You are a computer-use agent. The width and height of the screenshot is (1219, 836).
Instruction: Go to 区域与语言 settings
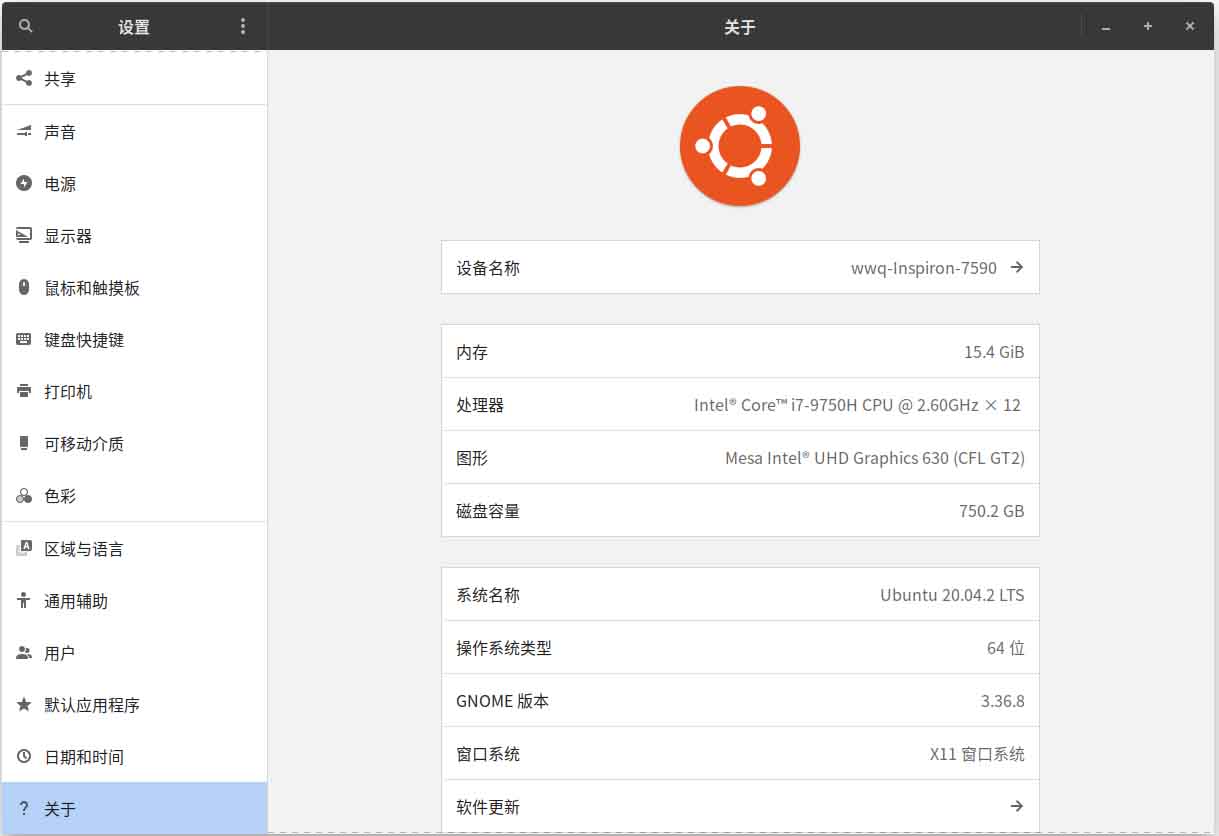click(x=84, y=549)
